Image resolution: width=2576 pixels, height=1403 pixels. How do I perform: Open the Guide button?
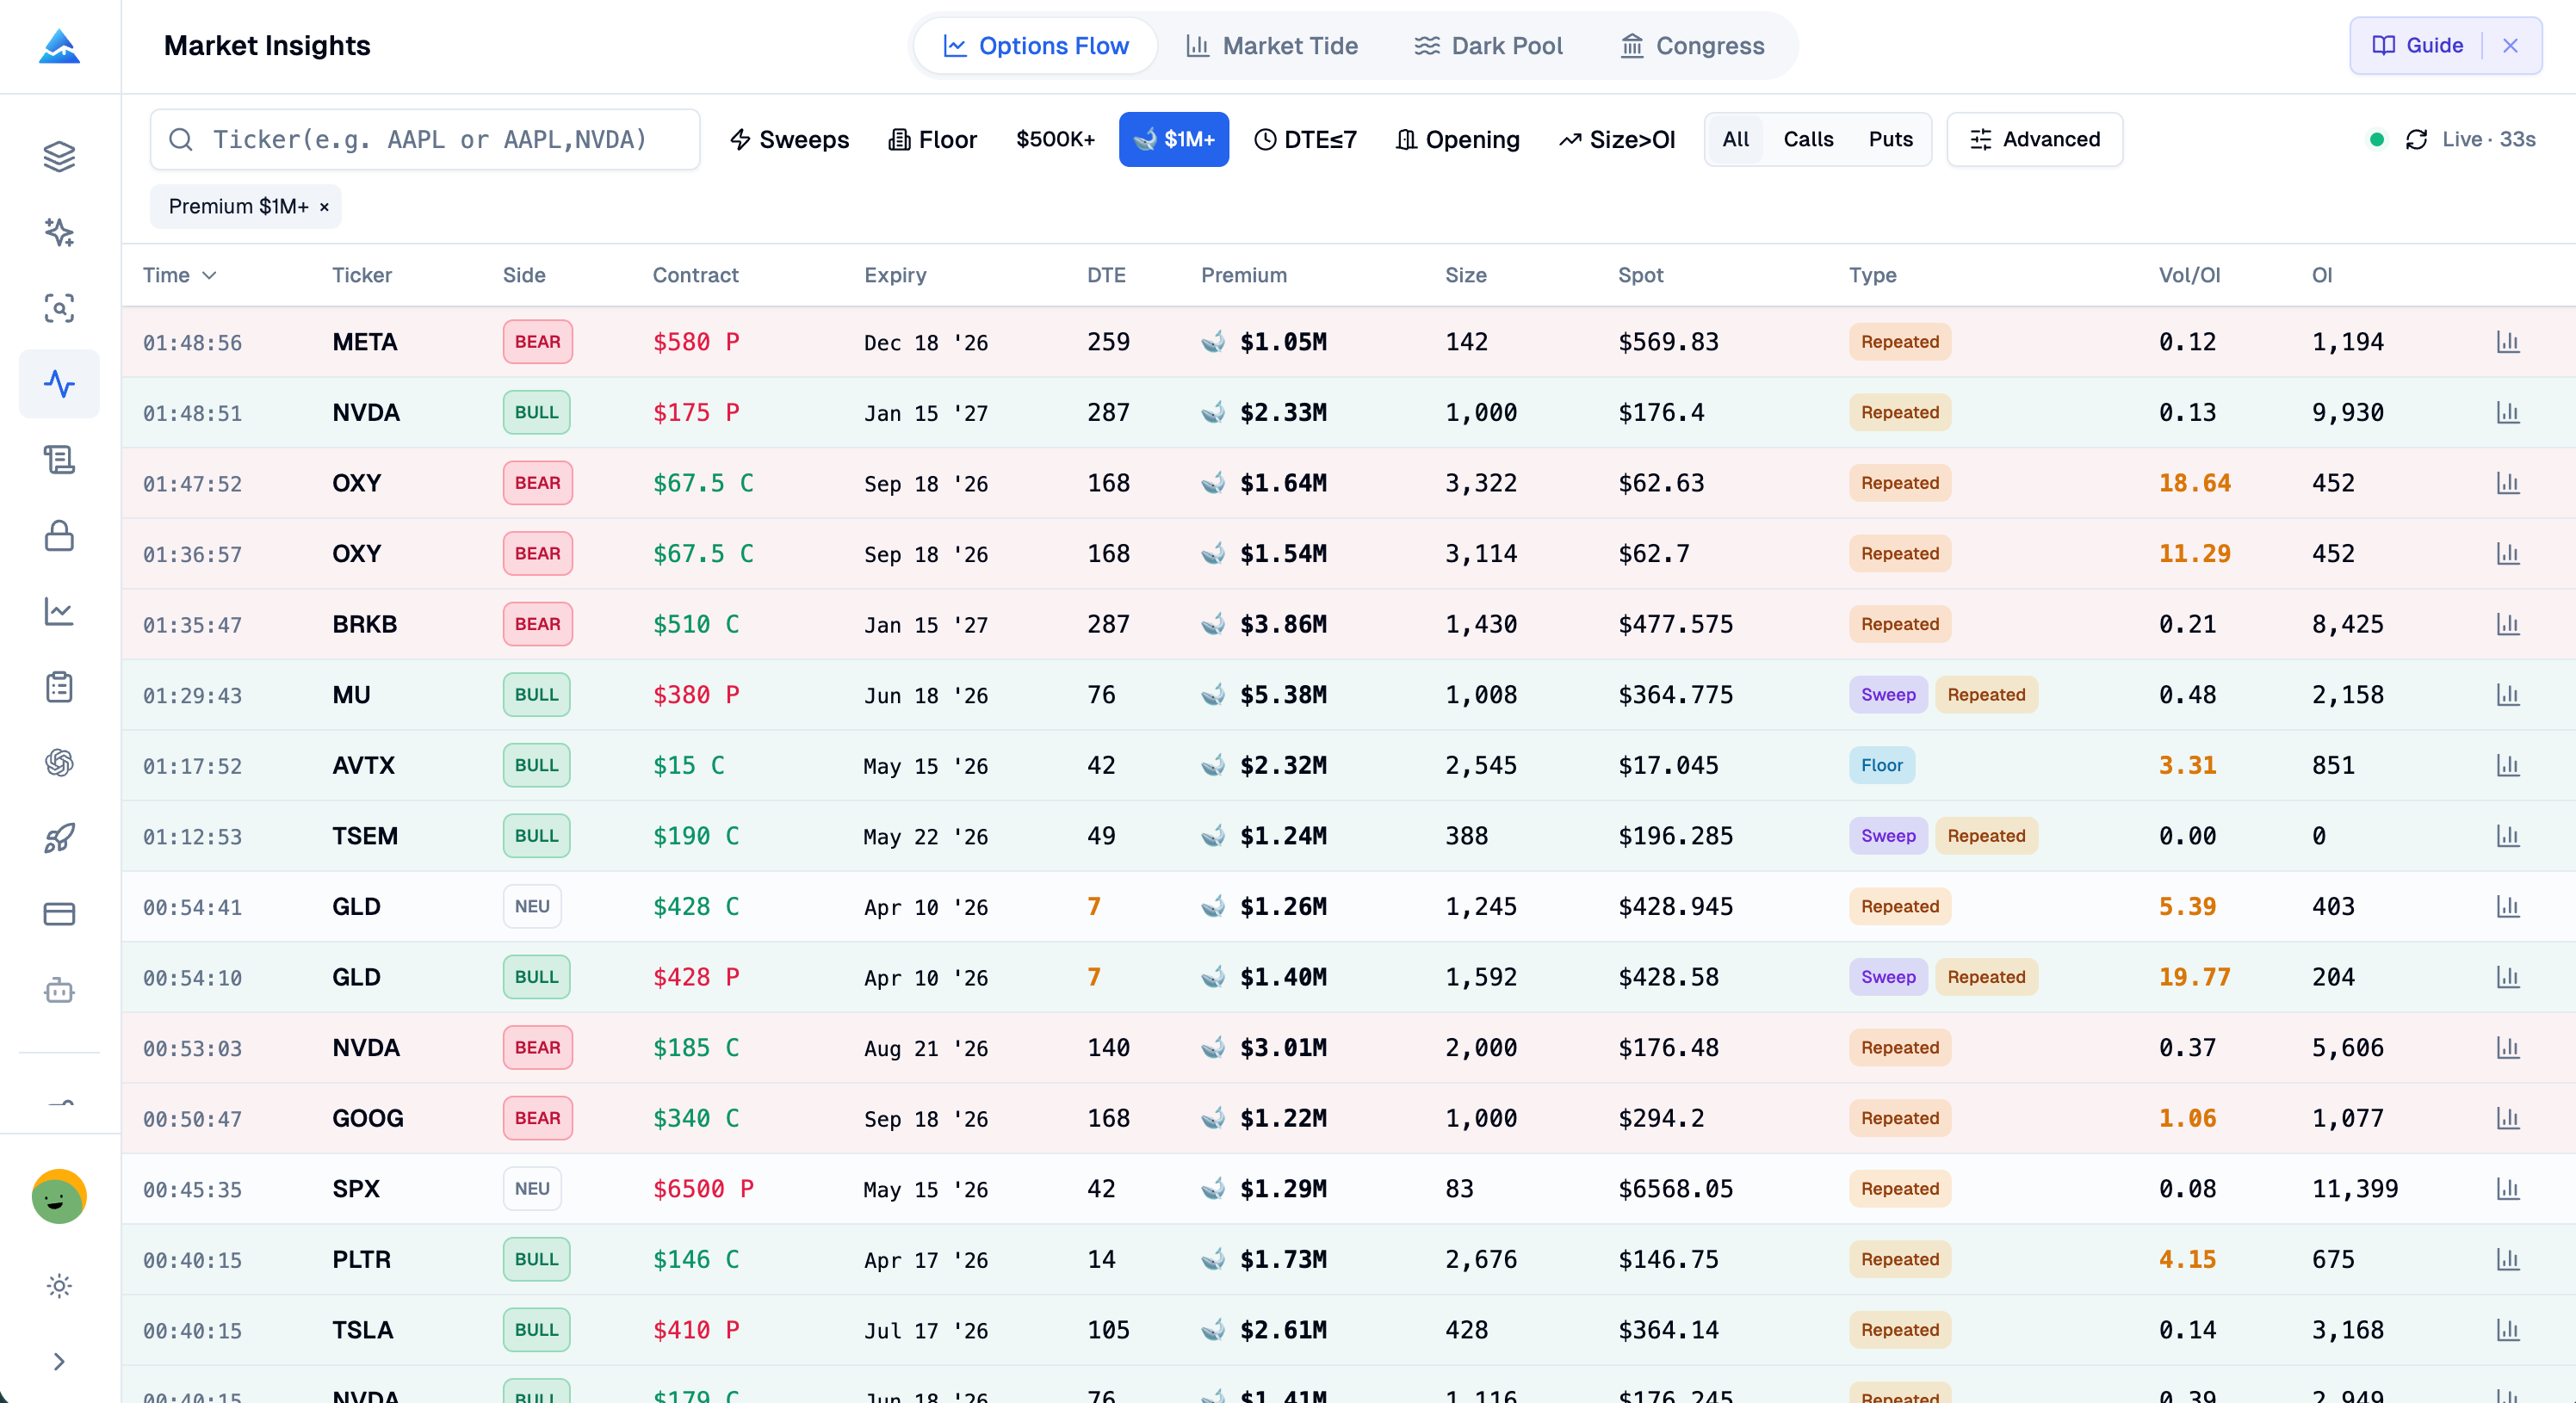2417,46
